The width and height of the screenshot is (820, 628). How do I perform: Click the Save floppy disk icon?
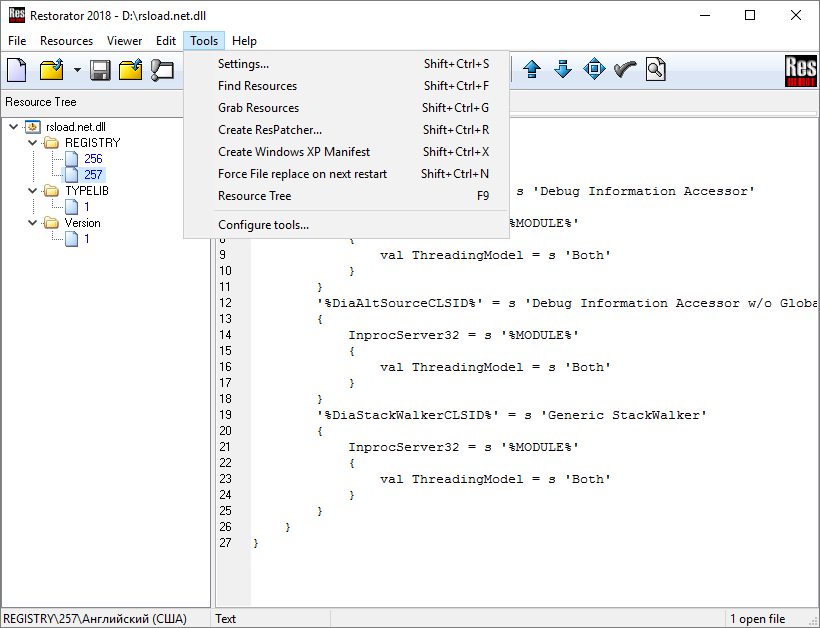pyautogui.click(x=100, y=70)
